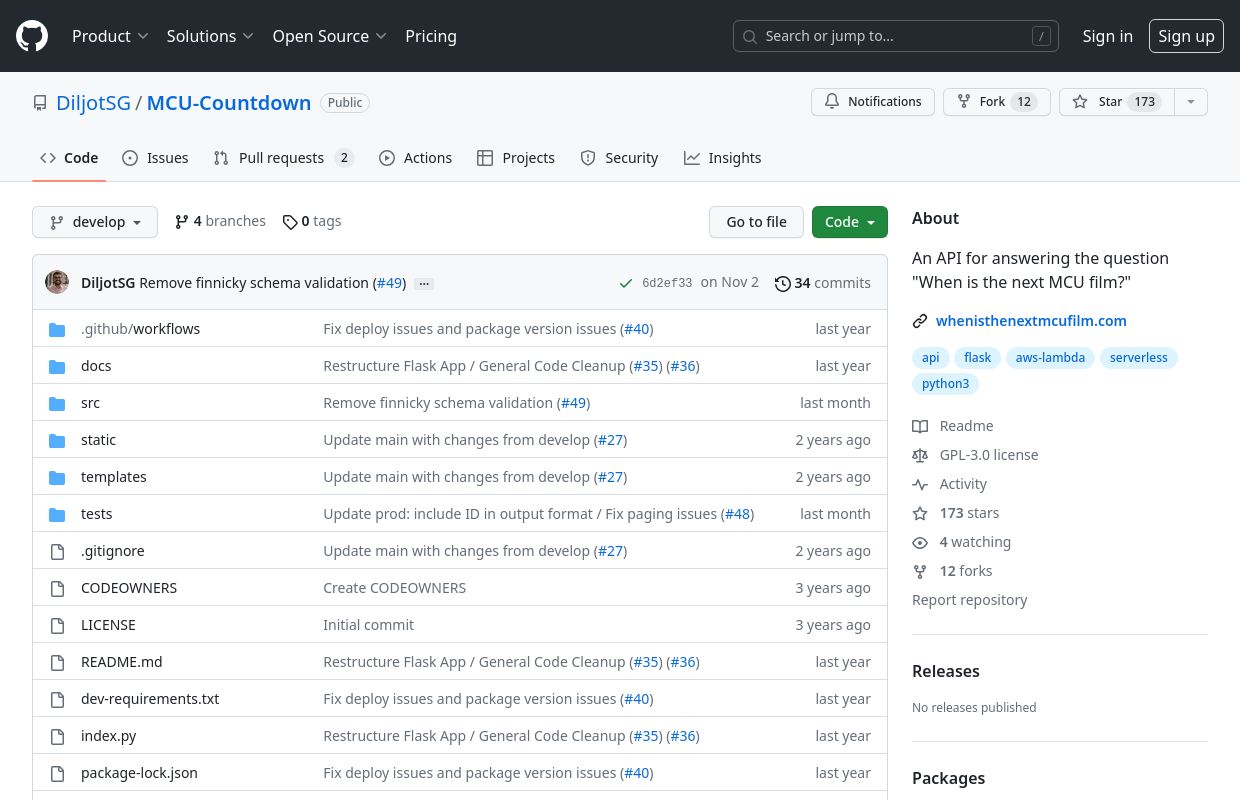Click the link icon beside website URL
The height and width of the screenshot is (800, 1240).
click(x=920, y=321)
